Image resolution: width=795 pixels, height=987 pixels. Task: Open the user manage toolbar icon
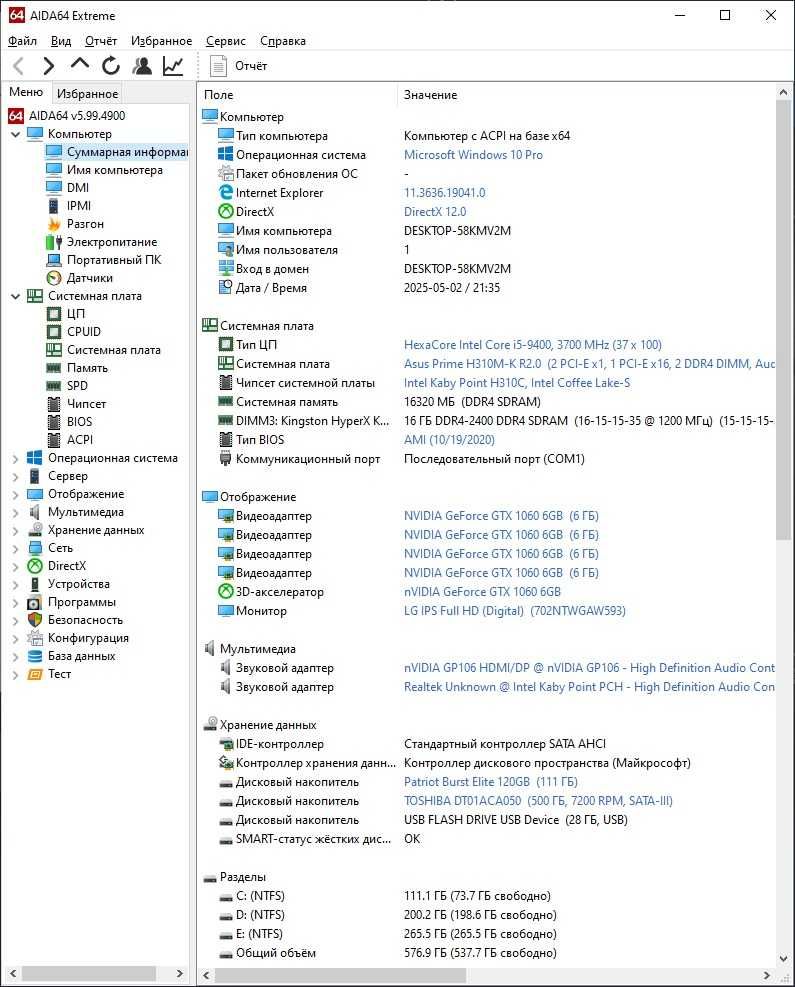click(x=142, y=65)
